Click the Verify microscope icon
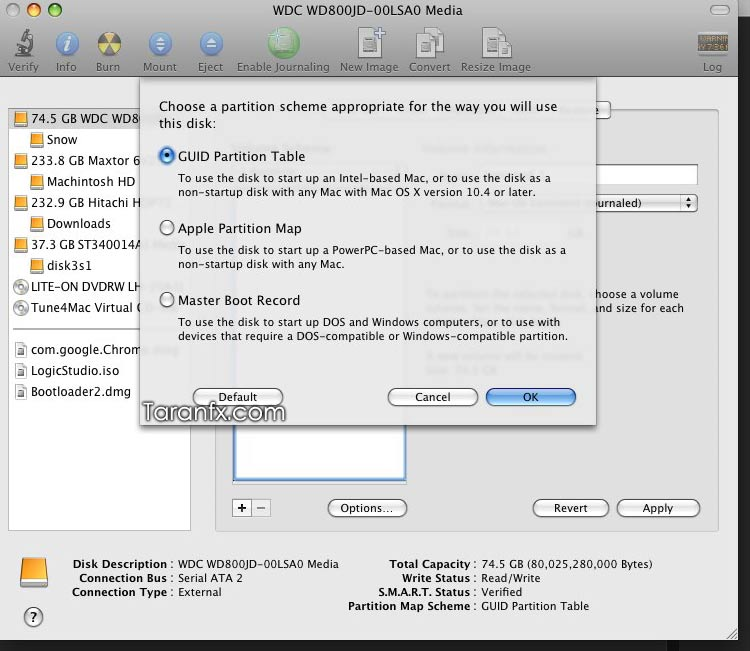Screen dimensions: 750x651 pyautogui.click(x=23, y=44)
